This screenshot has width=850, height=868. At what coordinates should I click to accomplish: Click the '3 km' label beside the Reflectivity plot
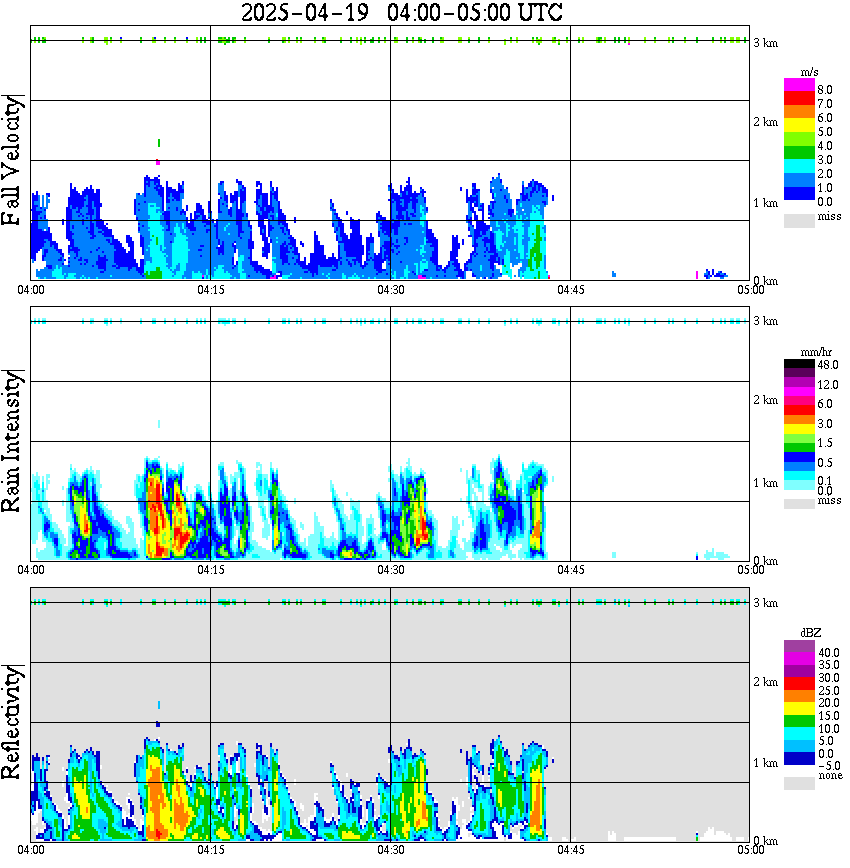(x=766, y=603)
